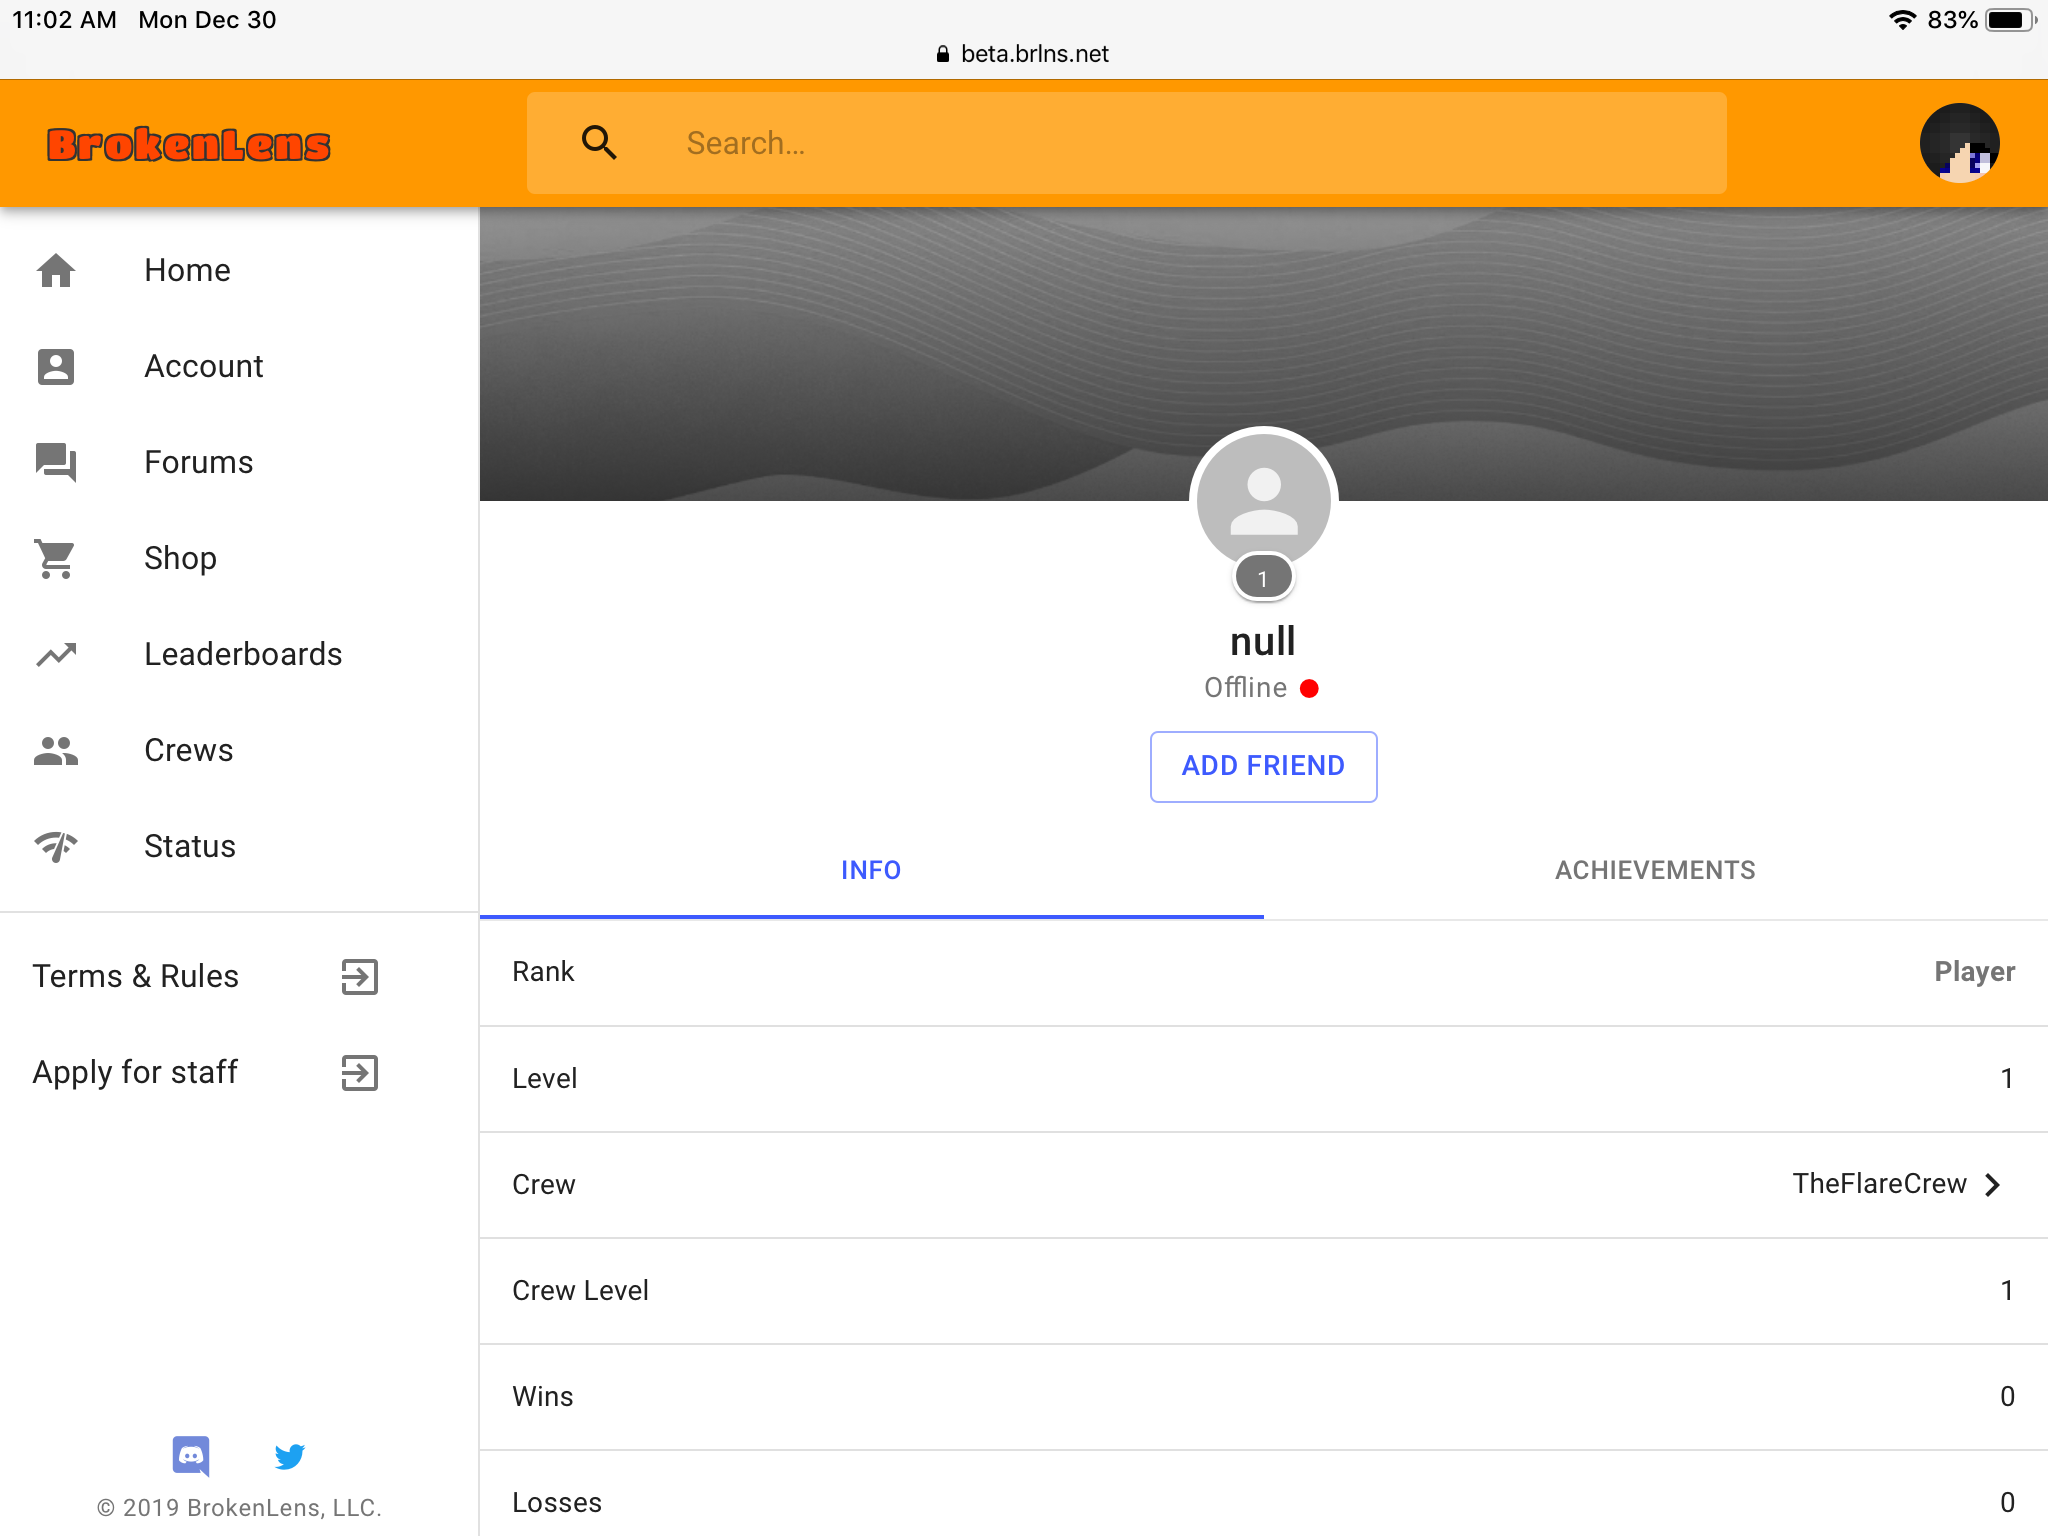The height and width of the screenshot is (1536, 2048).
Task: Click the beta.brlns.net address bar
Action: [x=1023, y=54]
